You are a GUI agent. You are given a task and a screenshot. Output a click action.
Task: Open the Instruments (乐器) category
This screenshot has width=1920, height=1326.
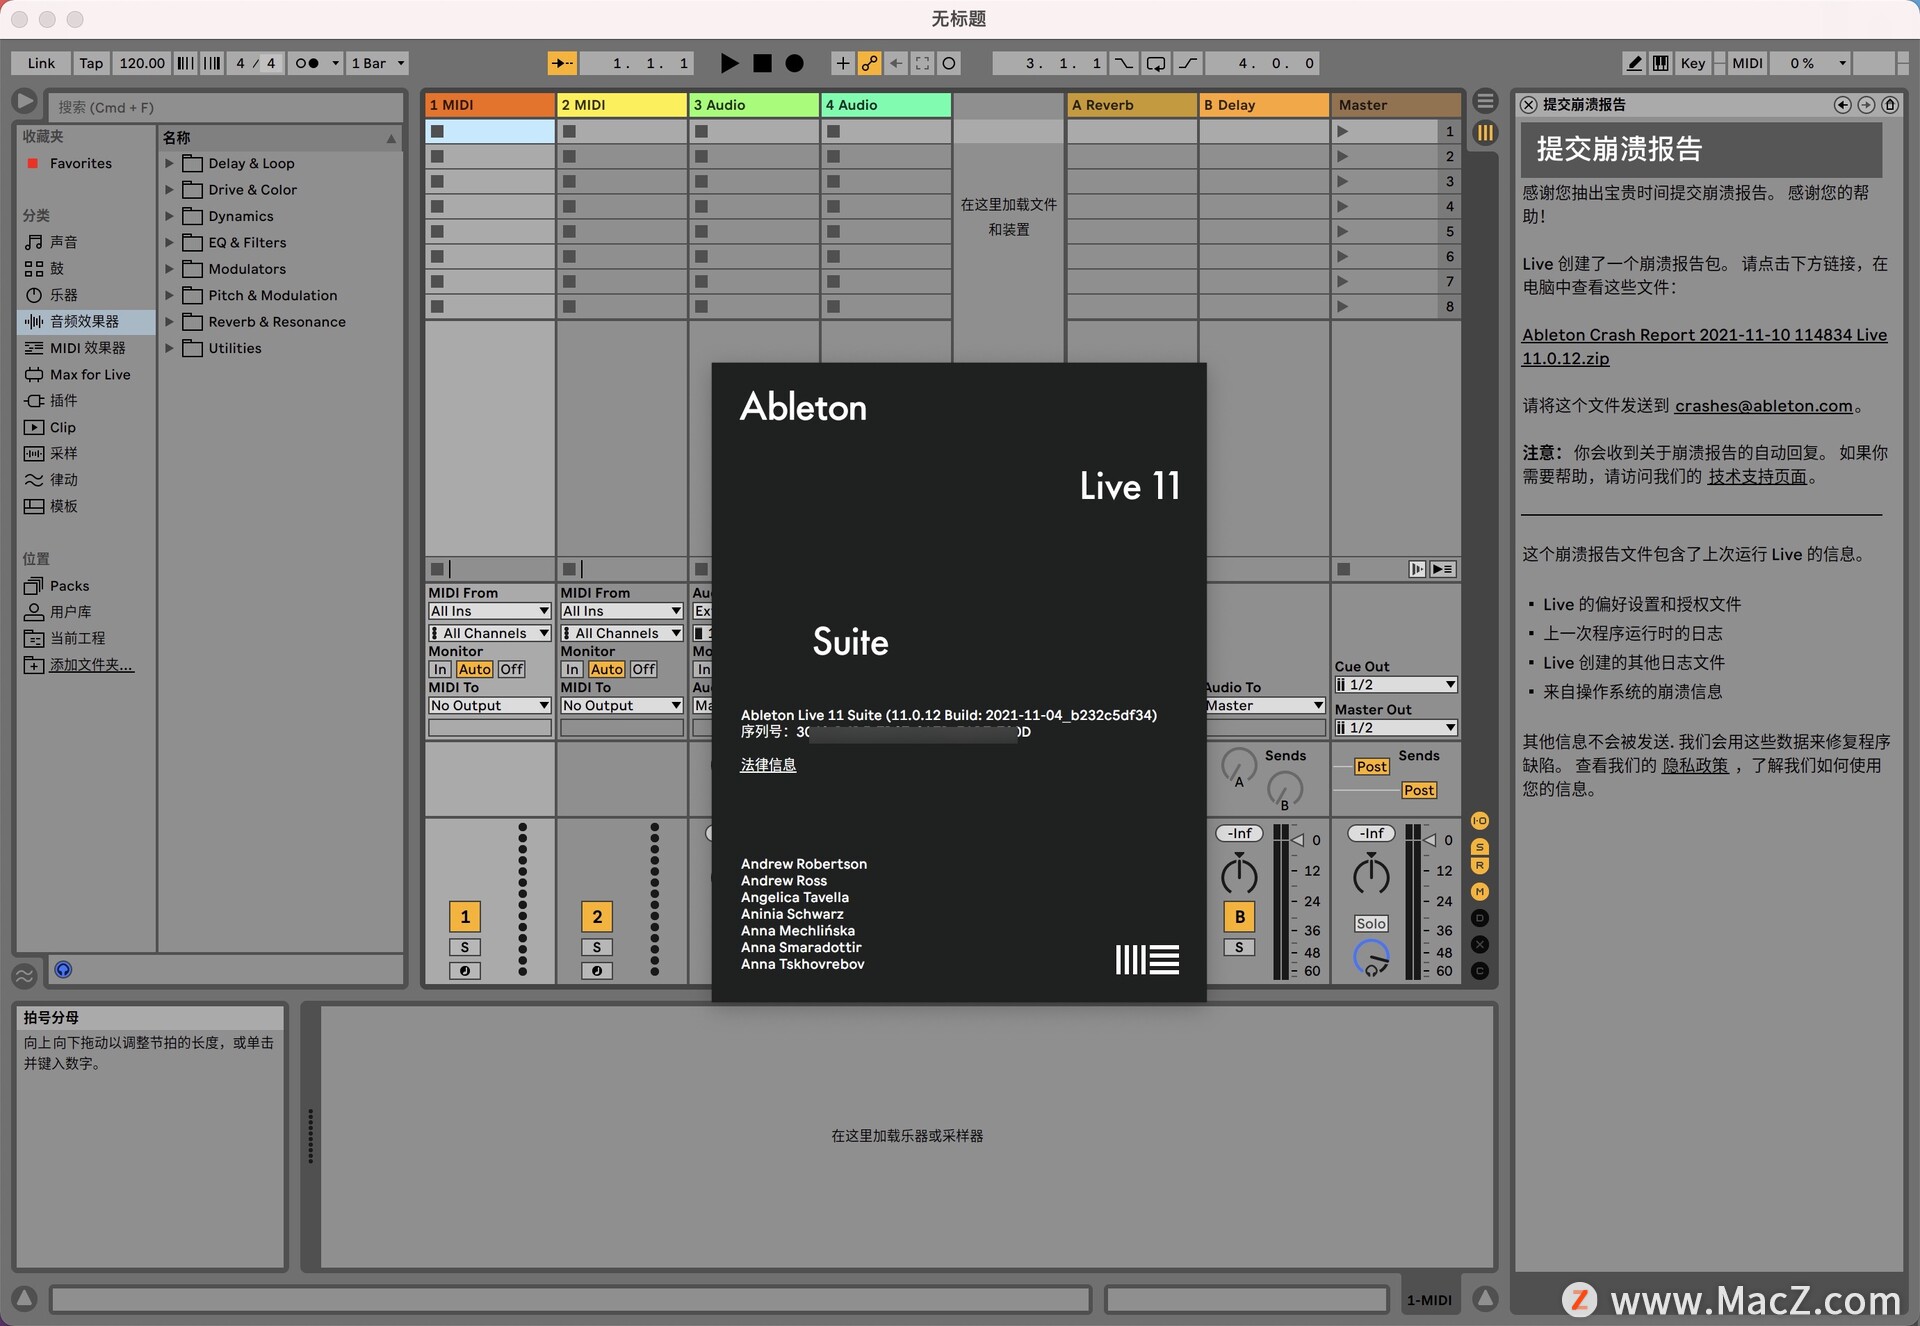coord(63,295)
